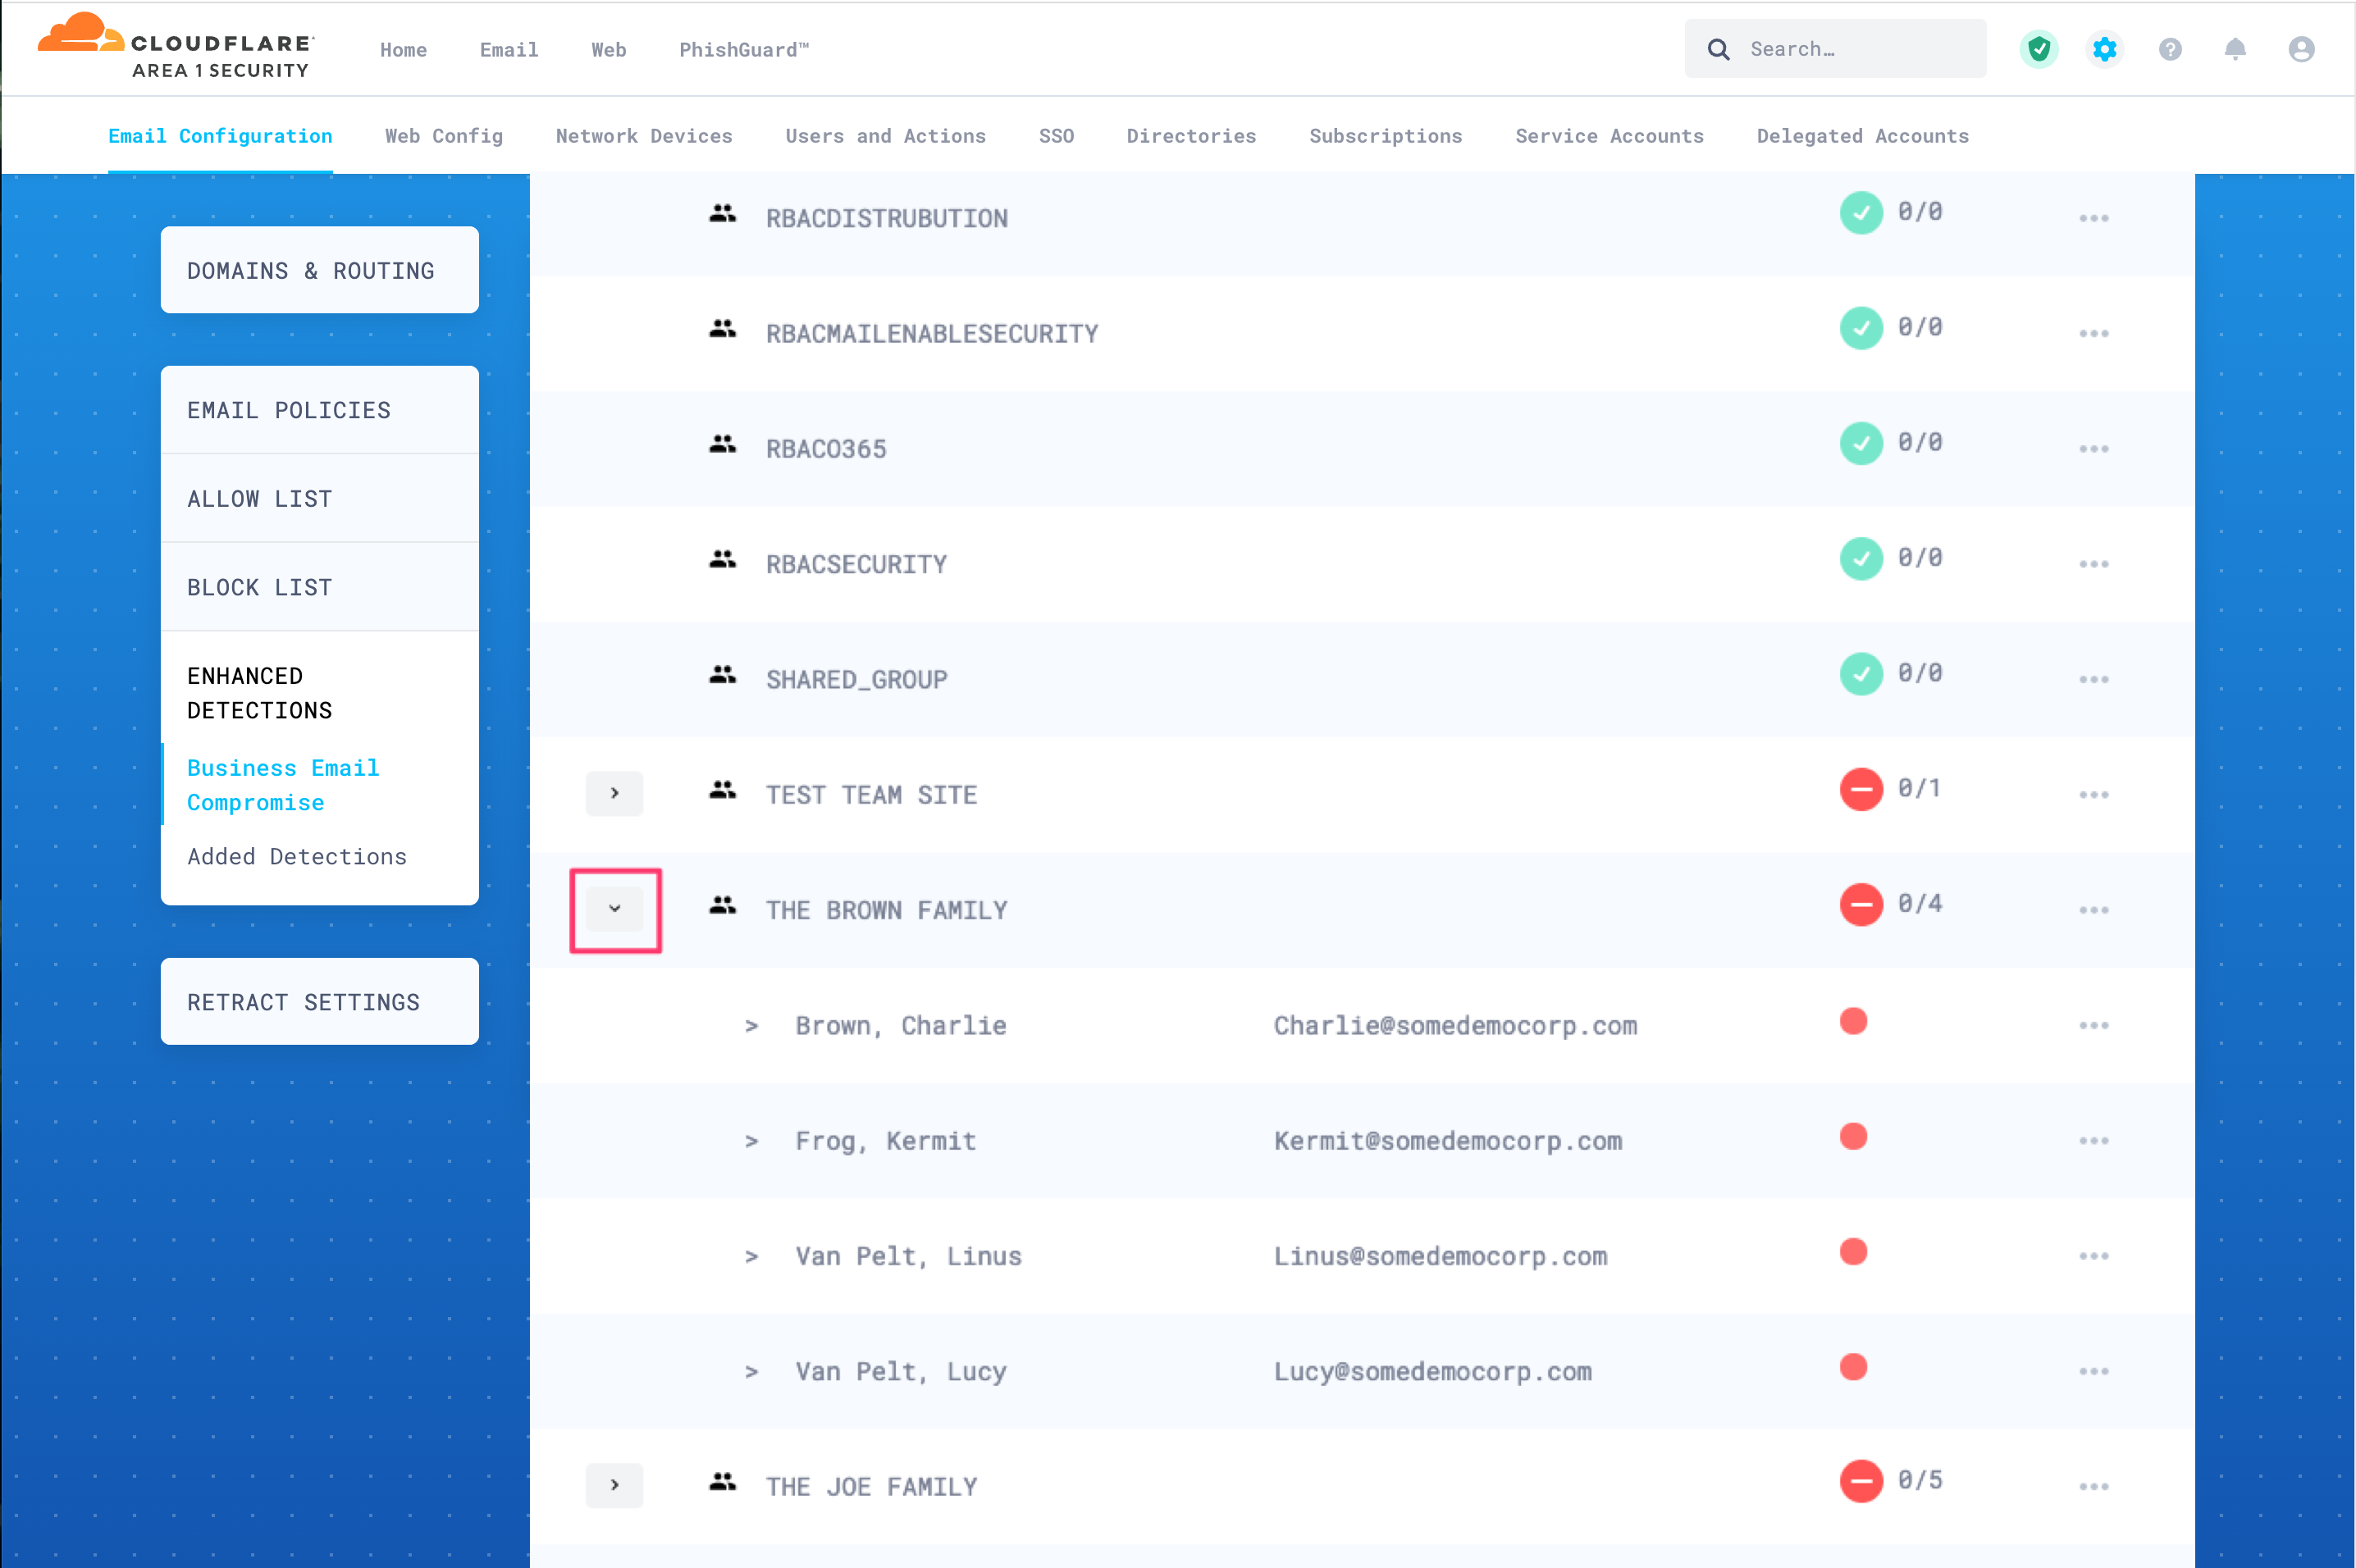
Task: Toggle red status dot for Charlie Brown
Action: [1853, 1021]
